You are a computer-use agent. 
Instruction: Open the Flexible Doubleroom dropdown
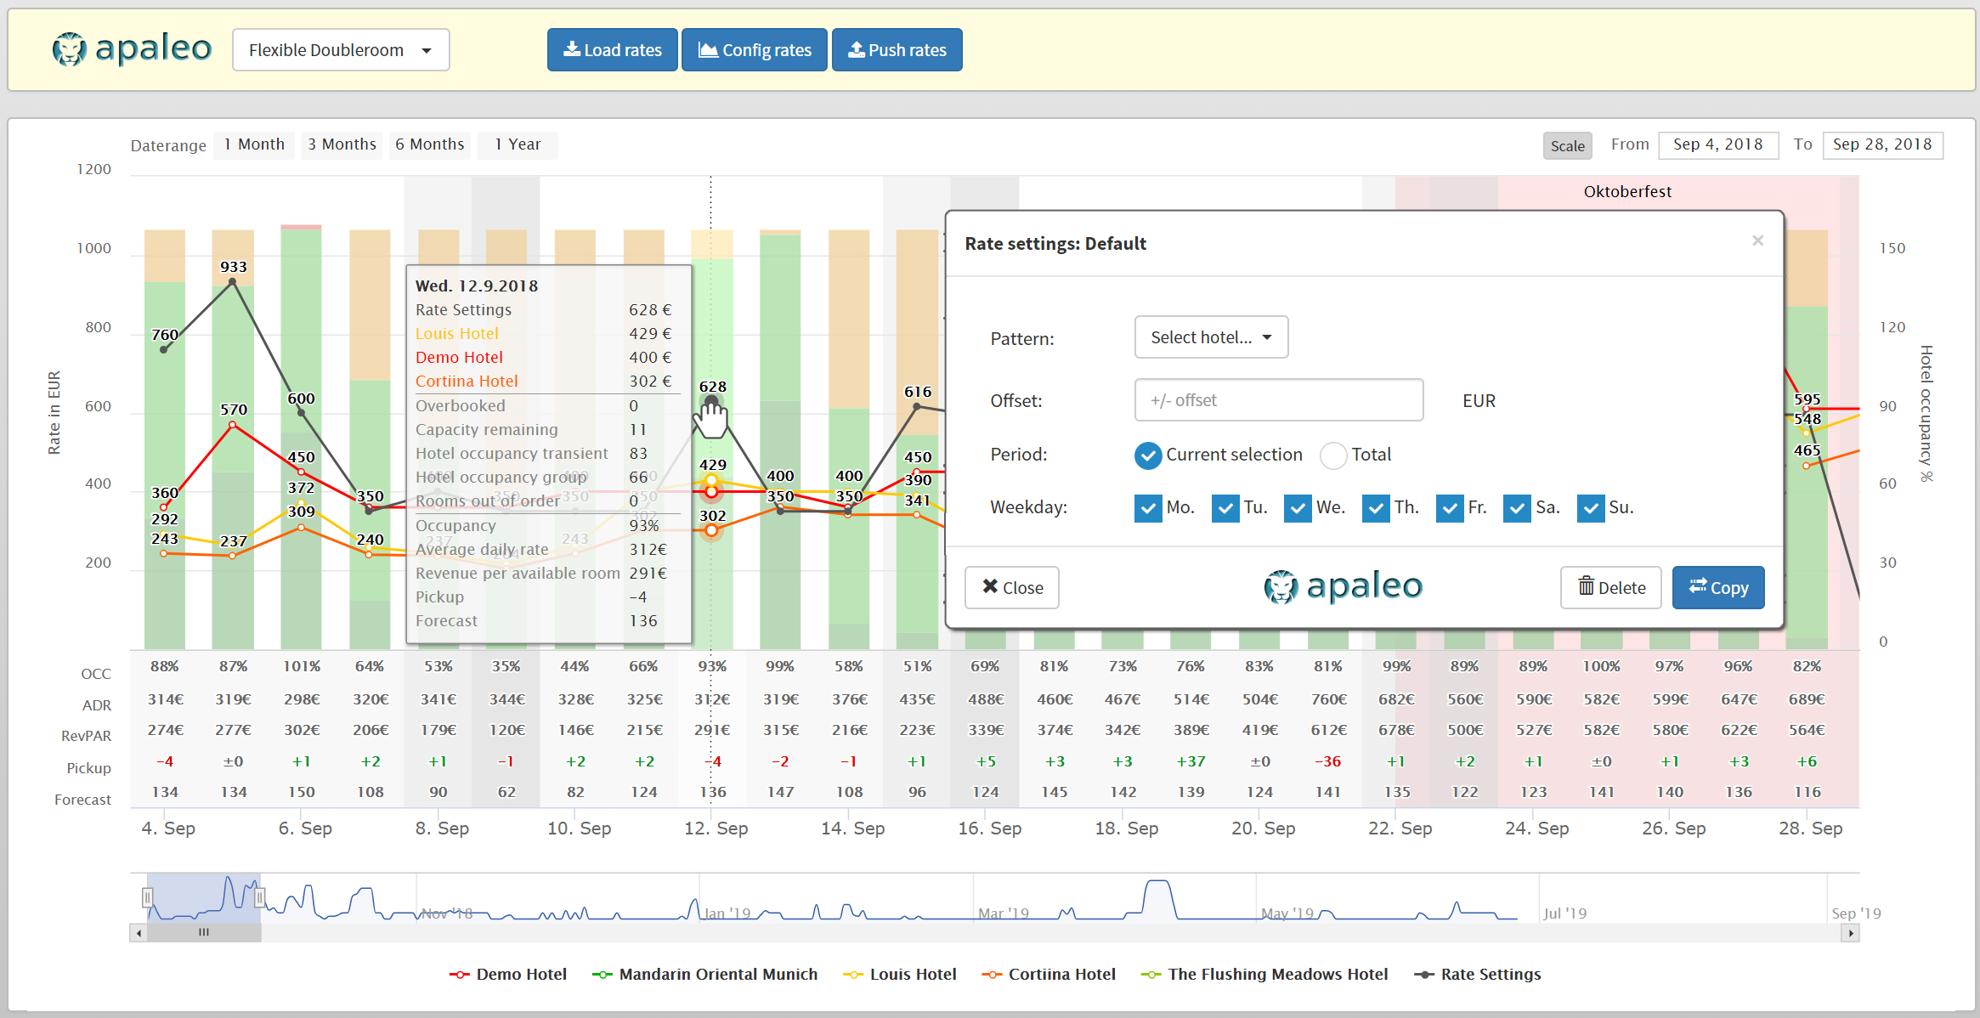click(340, 50)
